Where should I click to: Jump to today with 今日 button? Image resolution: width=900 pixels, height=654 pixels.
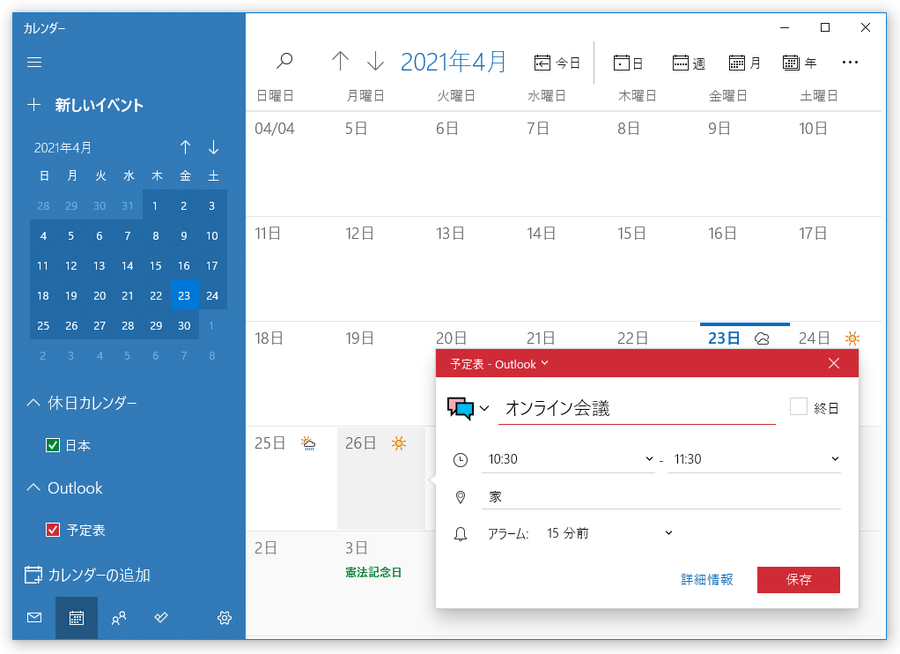point(557,63)
